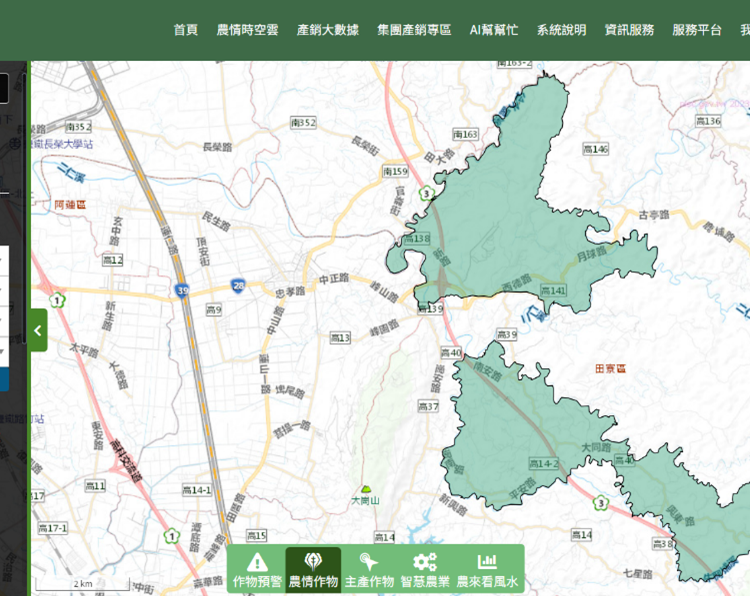Open the 農情時空雲 menu

click(247, 30)
